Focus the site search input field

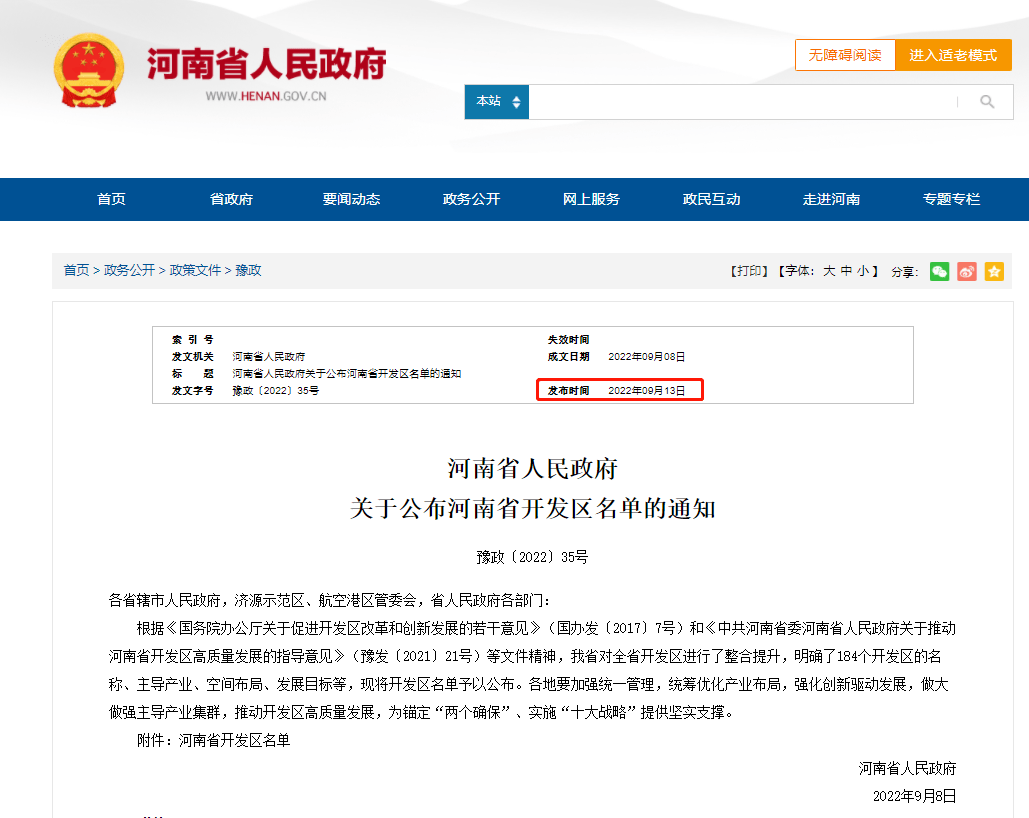pyautogui.click(x=740, y=102)
